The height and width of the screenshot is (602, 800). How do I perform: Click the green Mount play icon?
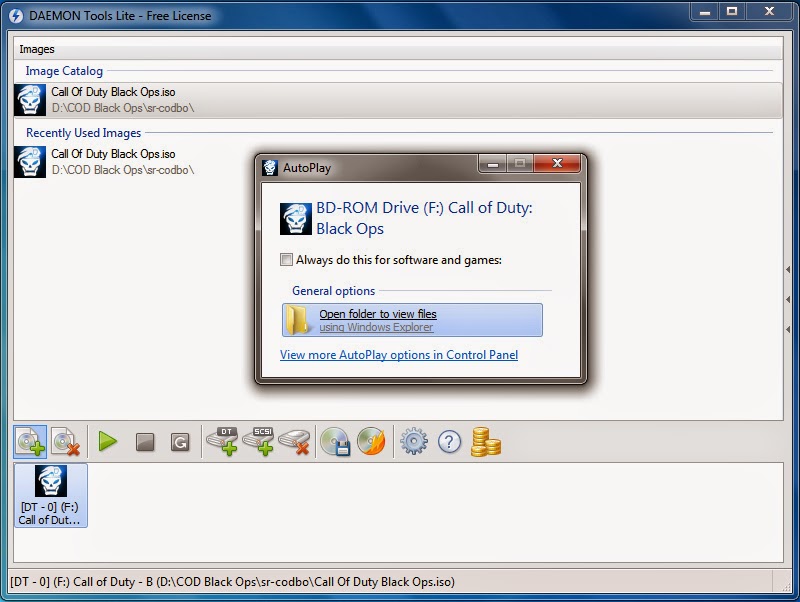(108, 441)
